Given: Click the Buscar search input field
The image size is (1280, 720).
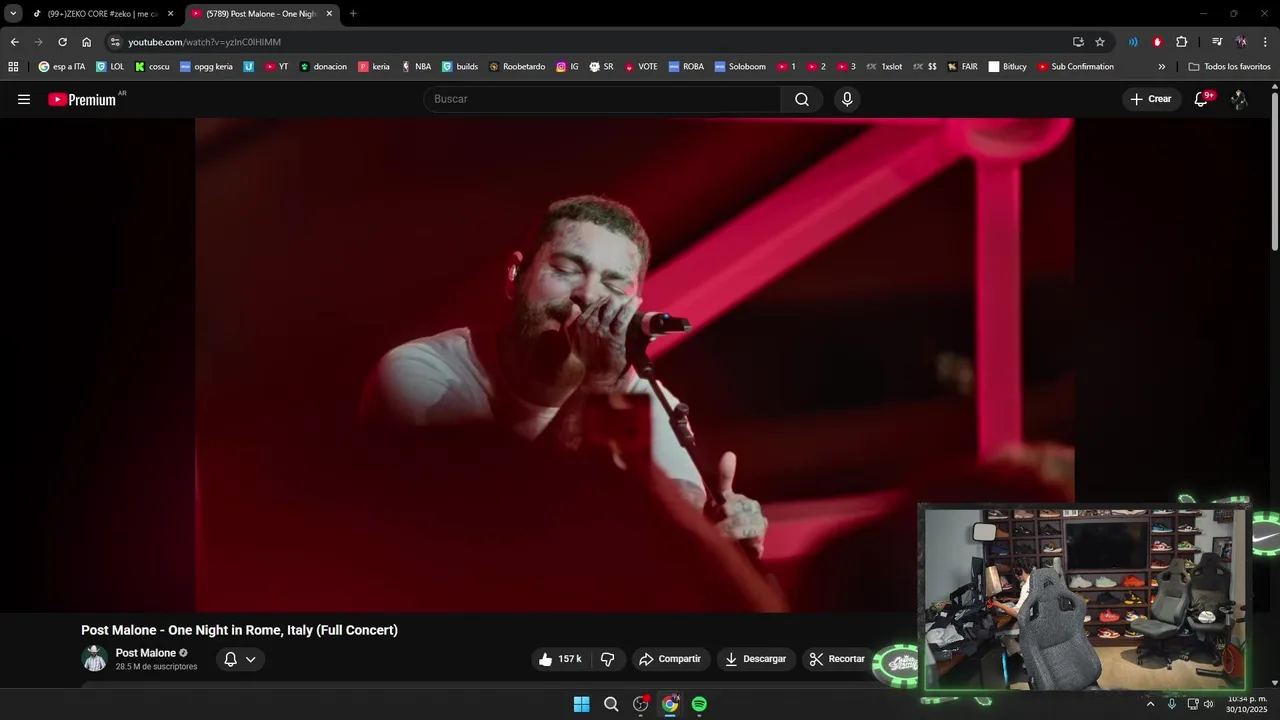Looking at the screenshot, I should (602, 99).
